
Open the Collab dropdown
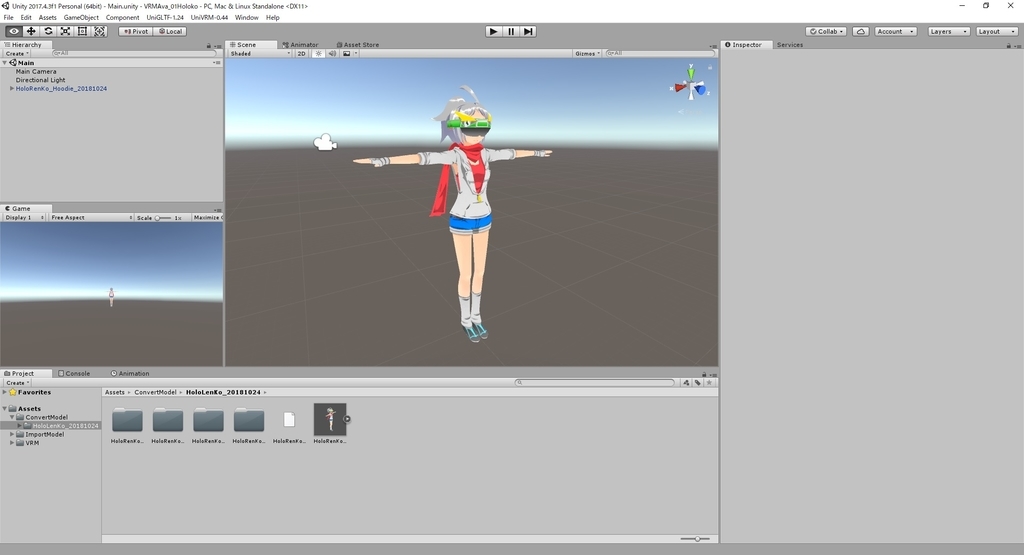826,31
